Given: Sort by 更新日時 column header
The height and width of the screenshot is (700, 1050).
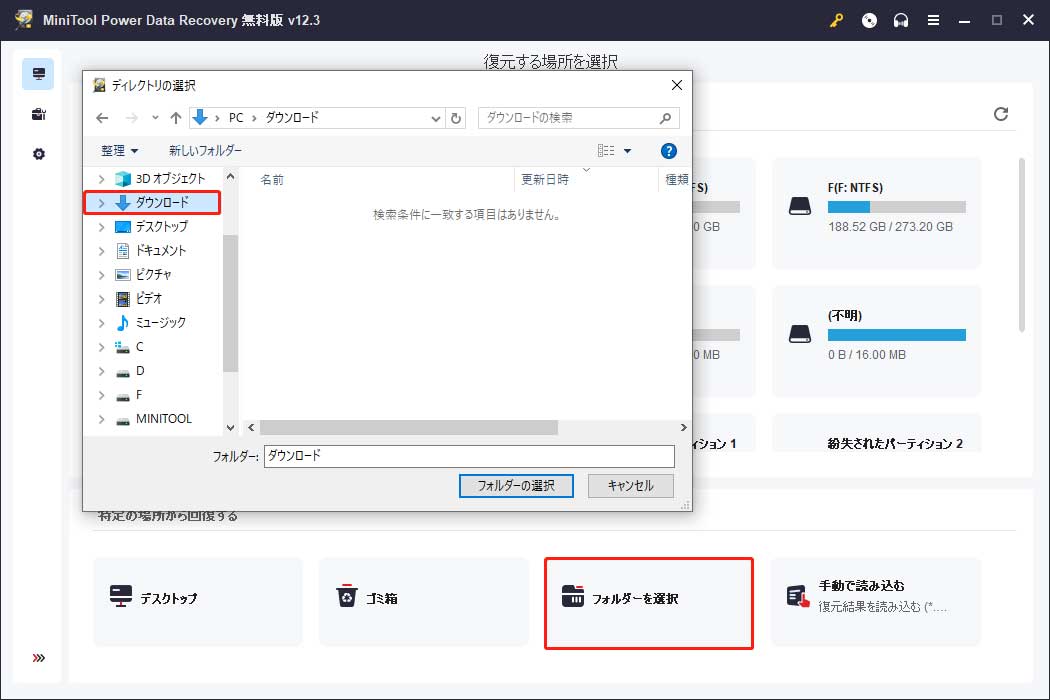Looking at the screenshot, I should [x=544, y=180].
